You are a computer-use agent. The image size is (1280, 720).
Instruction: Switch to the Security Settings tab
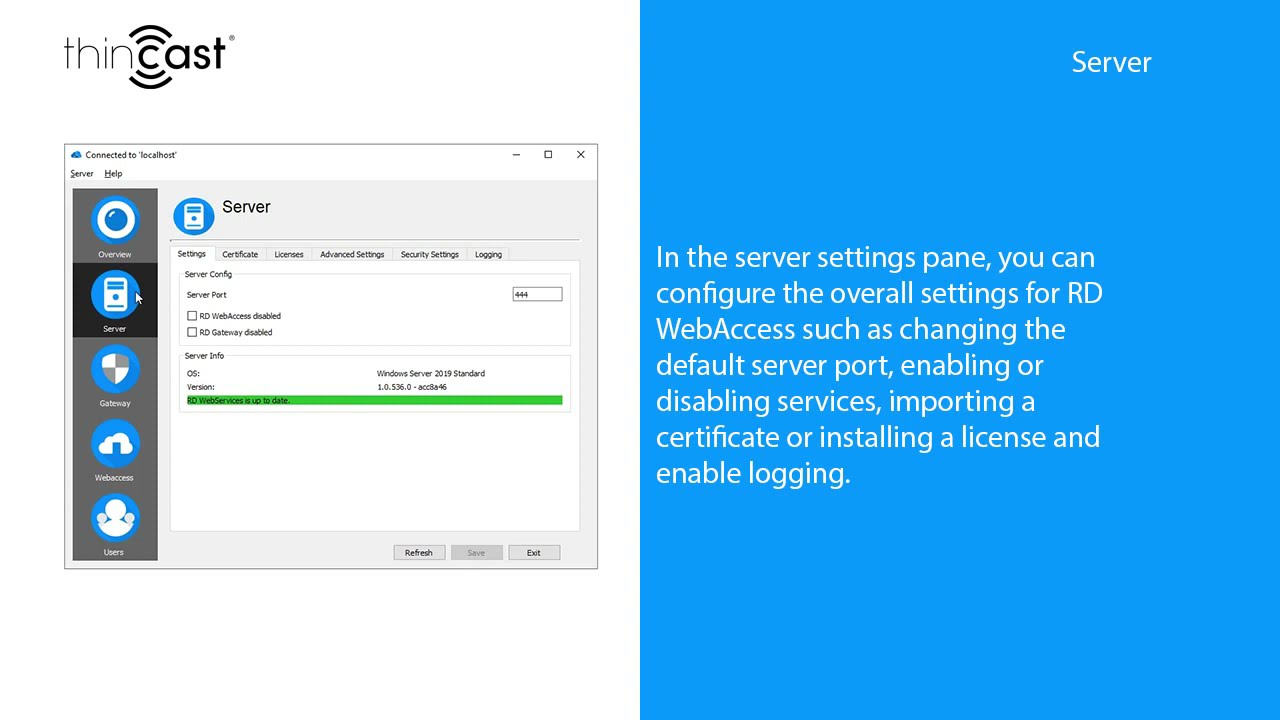point(430,254)
